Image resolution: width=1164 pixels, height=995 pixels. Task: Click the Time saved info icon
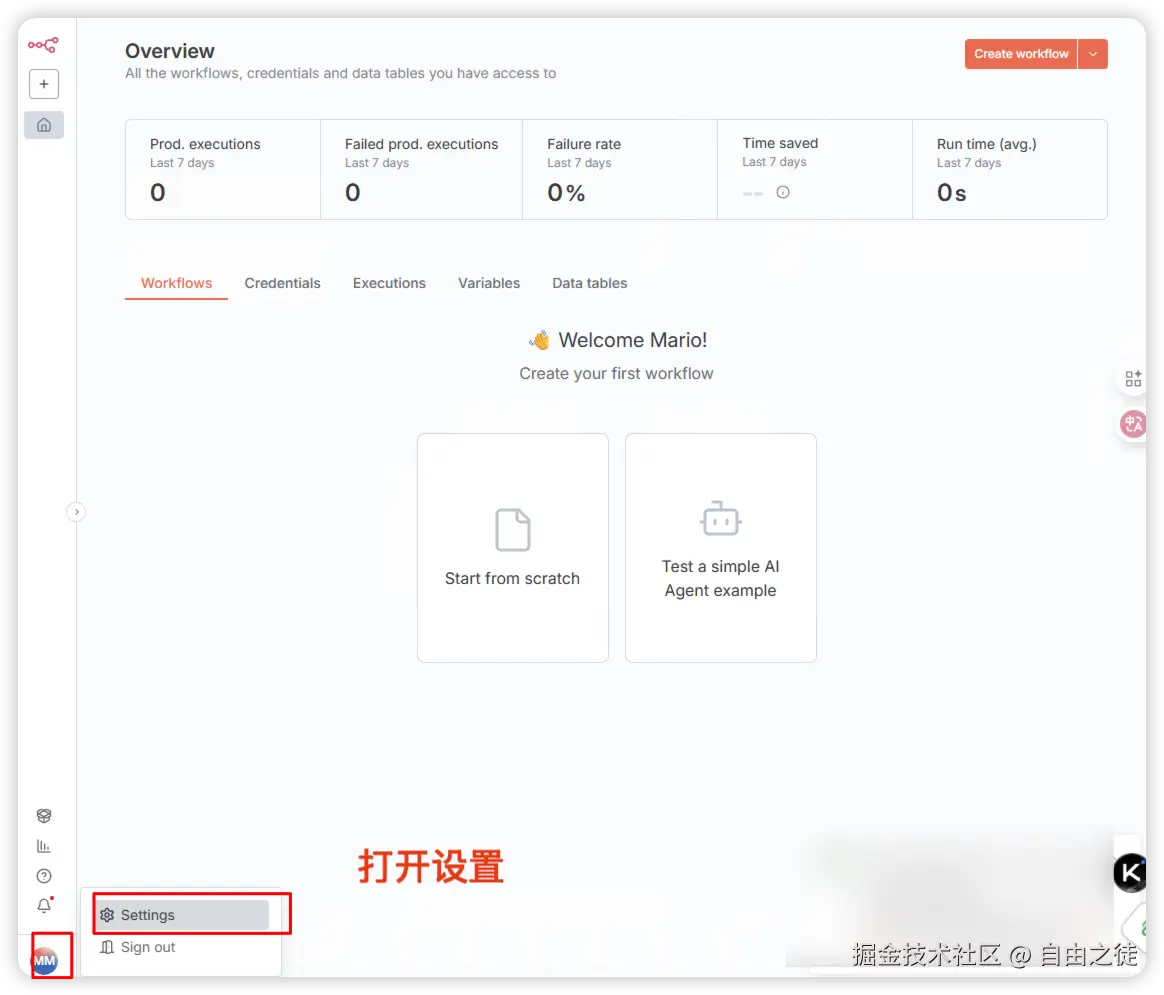coord(782,192)
